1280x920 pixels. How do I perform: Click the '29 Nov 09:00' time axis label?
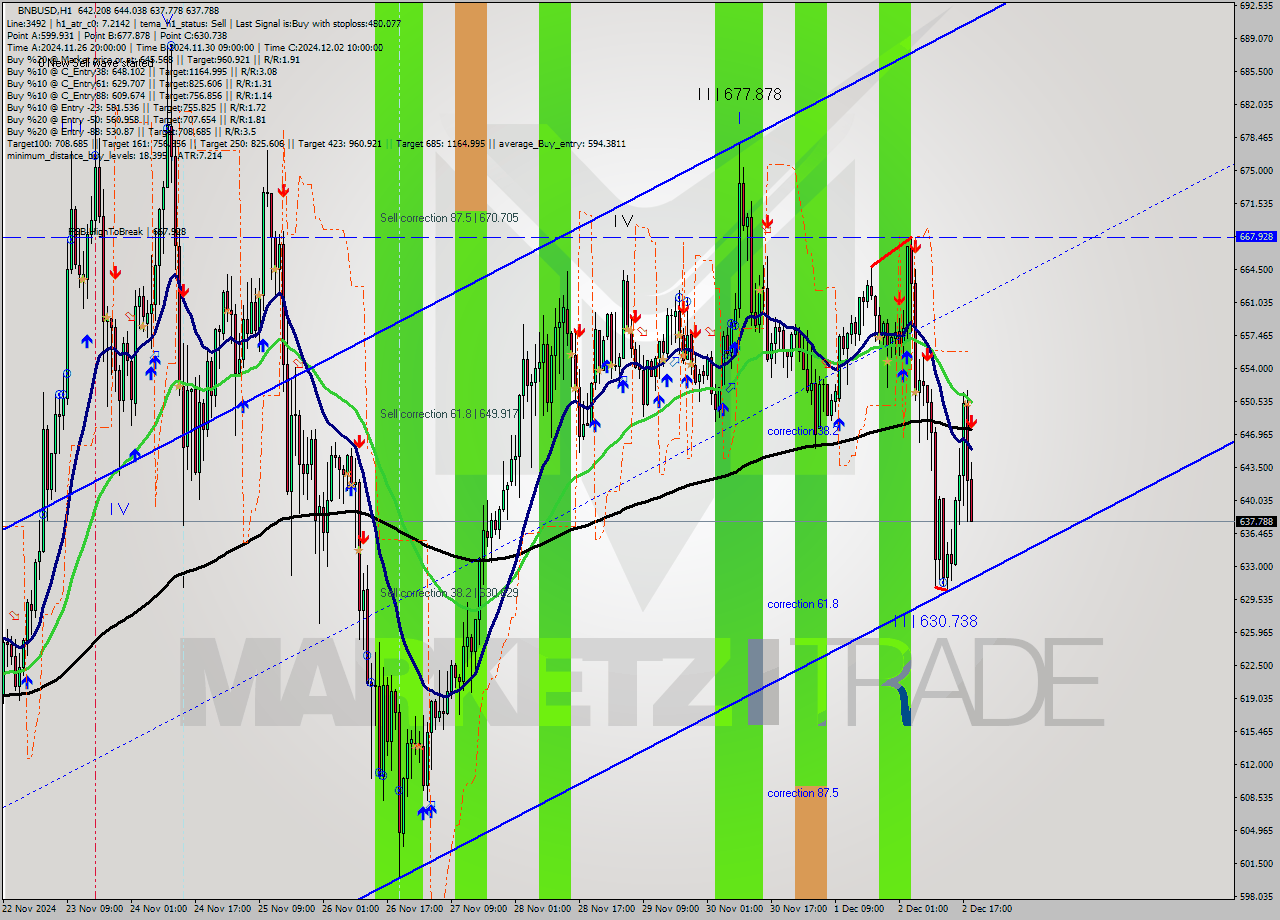[671, 909]
